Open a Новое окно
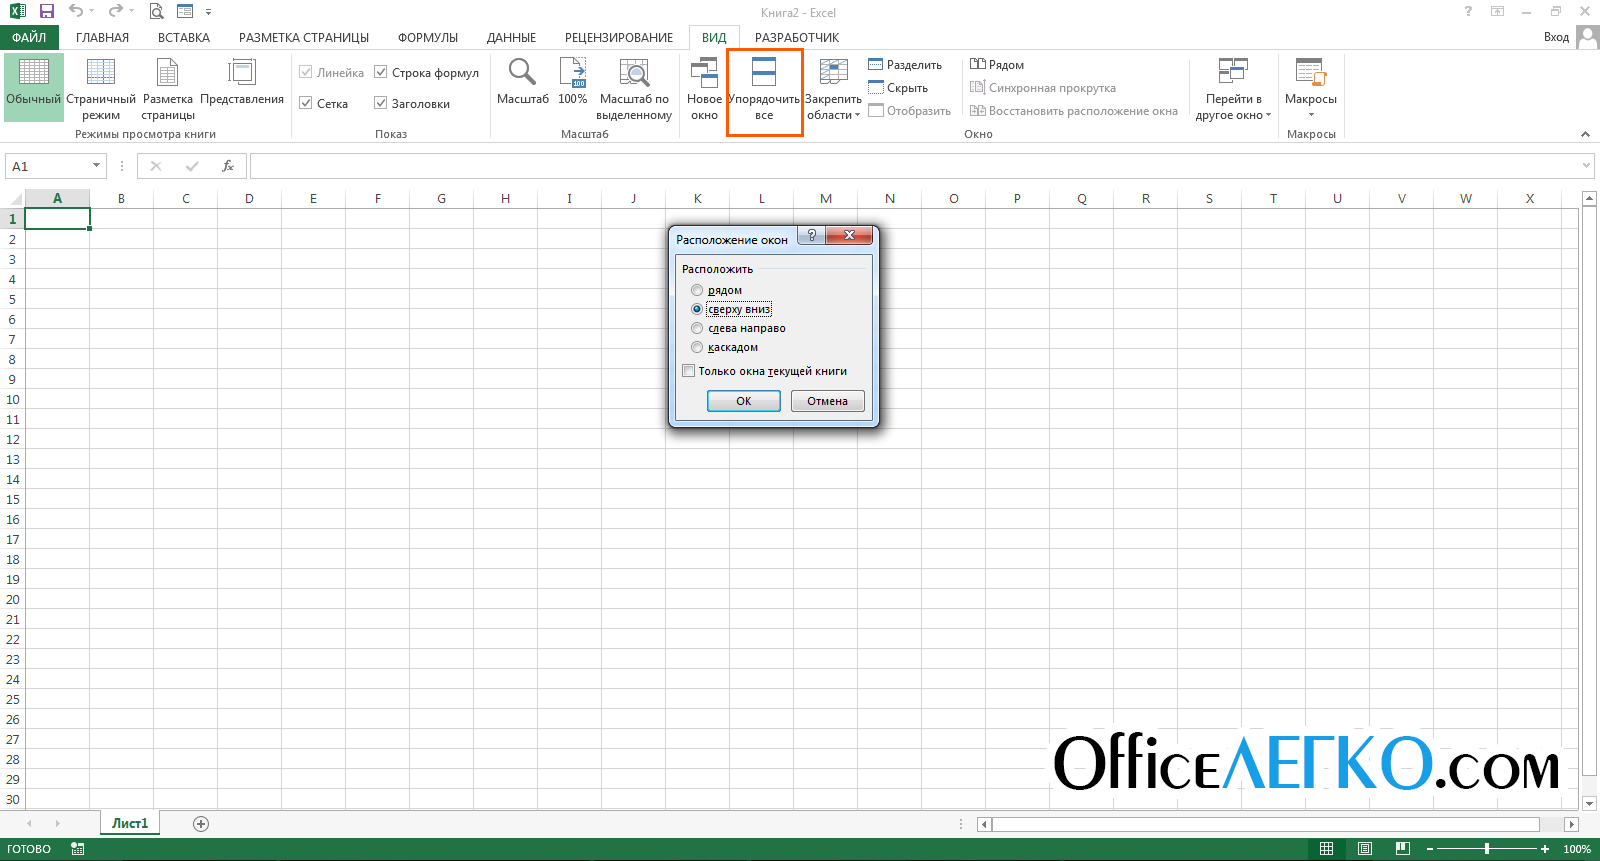Screen dimensions: 1600x861 [704, 89]
